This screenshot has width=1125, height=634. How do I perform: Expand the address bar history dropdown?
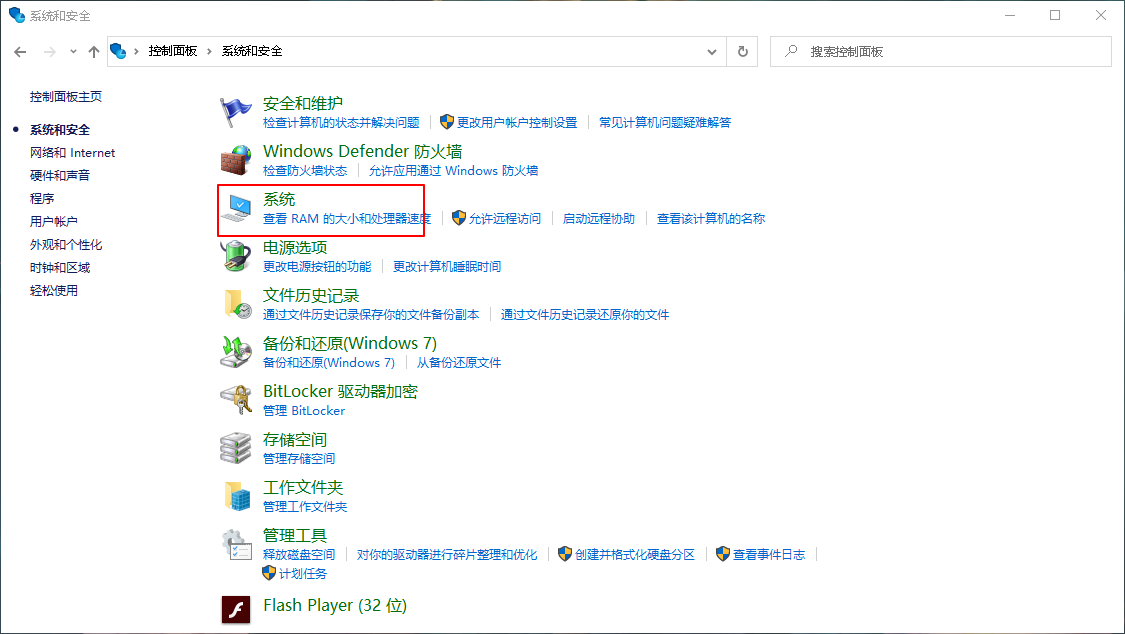(712, 51)
